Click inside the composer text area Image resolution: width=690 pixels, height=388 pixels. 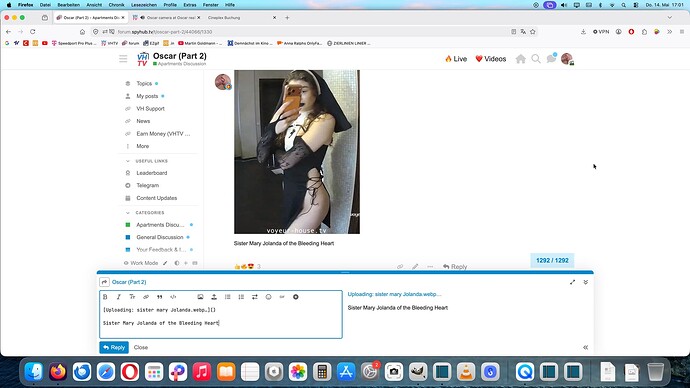221,320
